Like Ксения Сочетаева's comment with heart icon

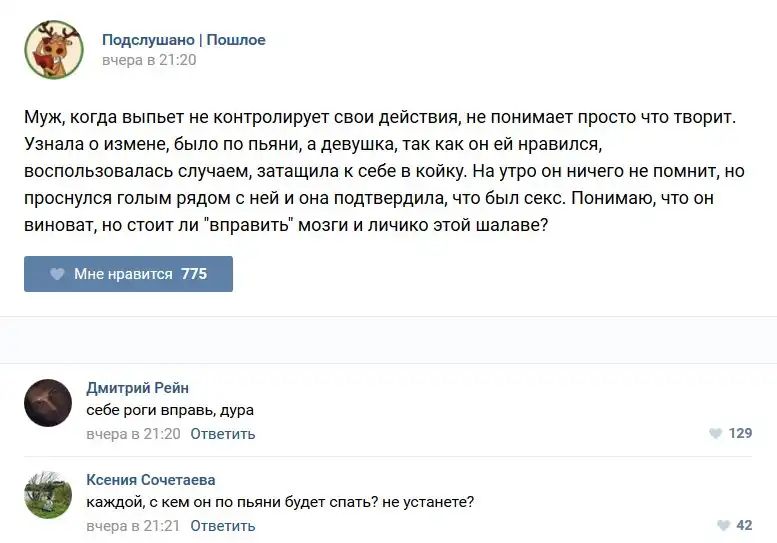click(723, 526)
